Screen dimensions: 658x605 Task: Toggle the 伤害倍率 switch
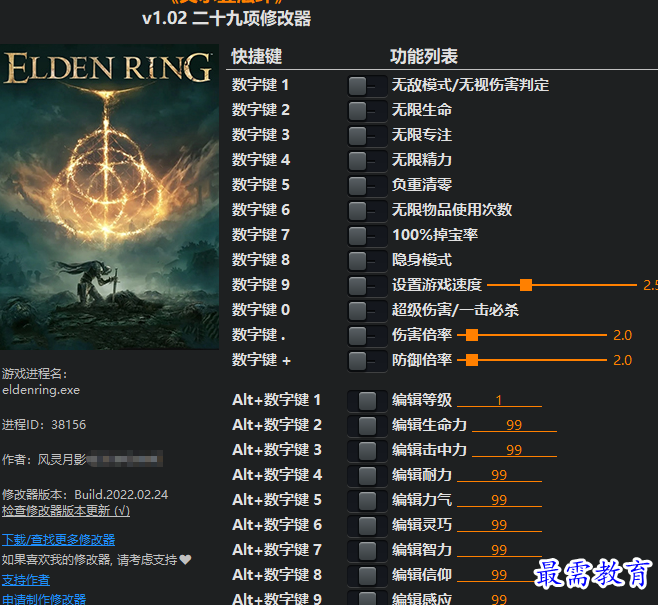(367, 336)
